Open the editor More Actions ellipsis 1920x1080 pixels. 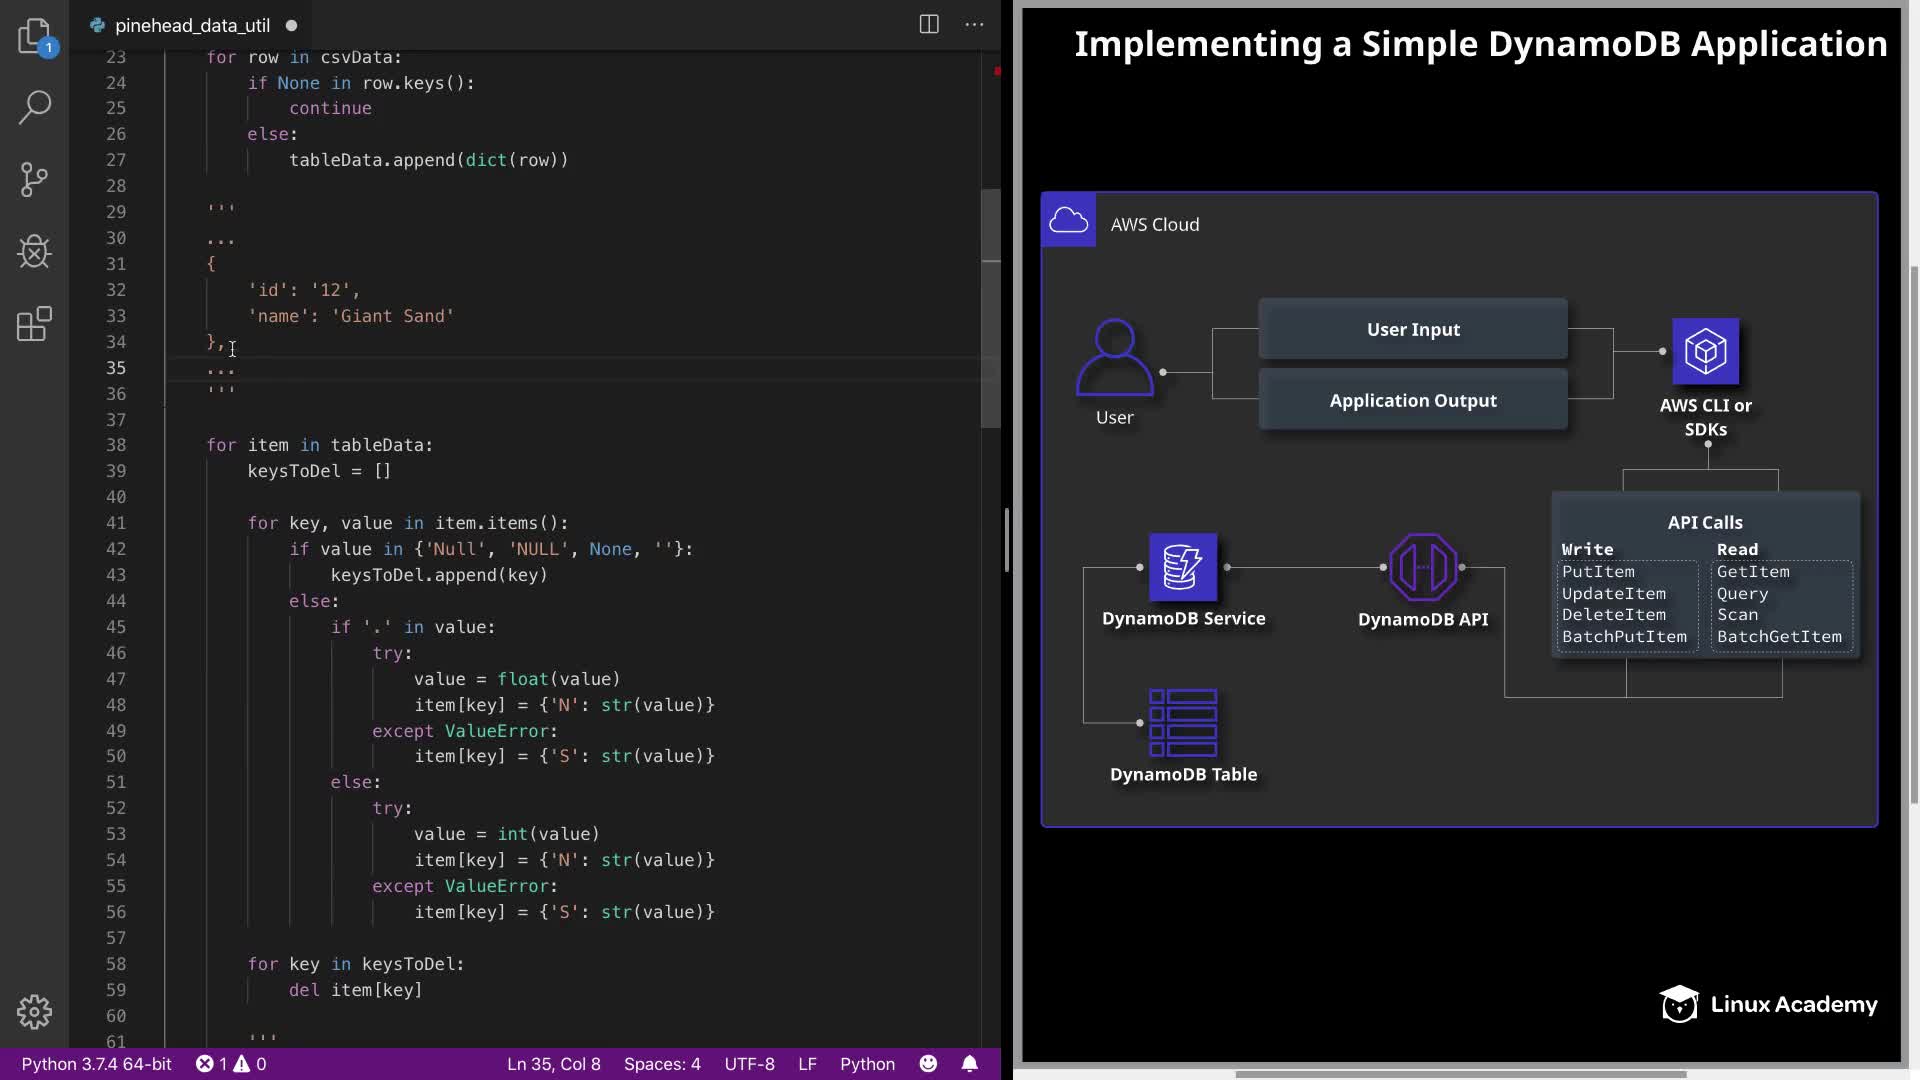click(x=974, y=25)
